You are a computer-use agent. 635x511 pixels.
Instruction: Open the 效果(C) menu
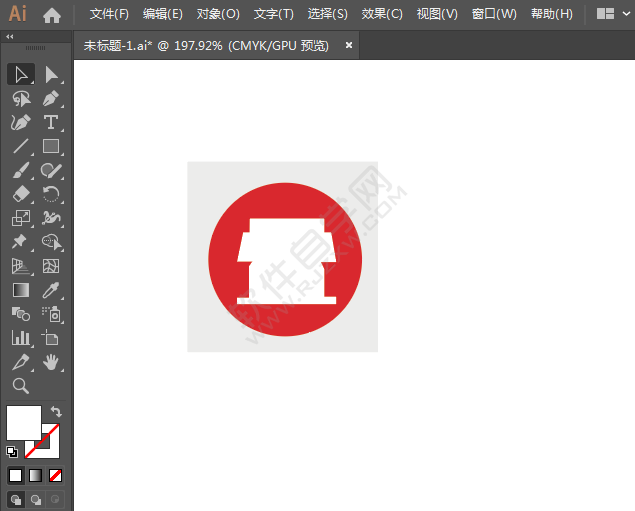point(382,14)
